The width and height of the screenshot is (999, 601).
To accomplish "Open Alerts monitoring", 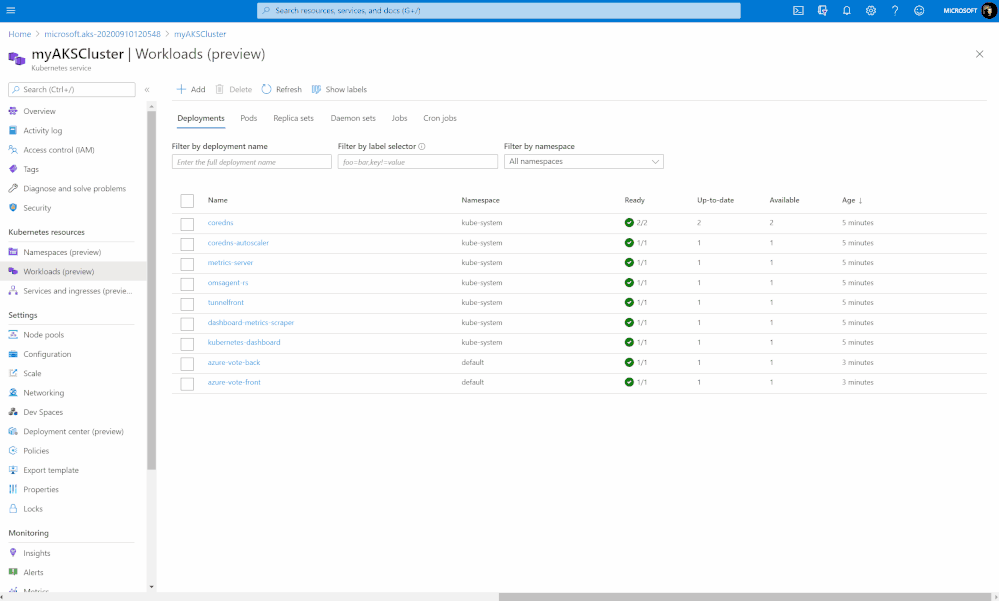I will [33, 572].
